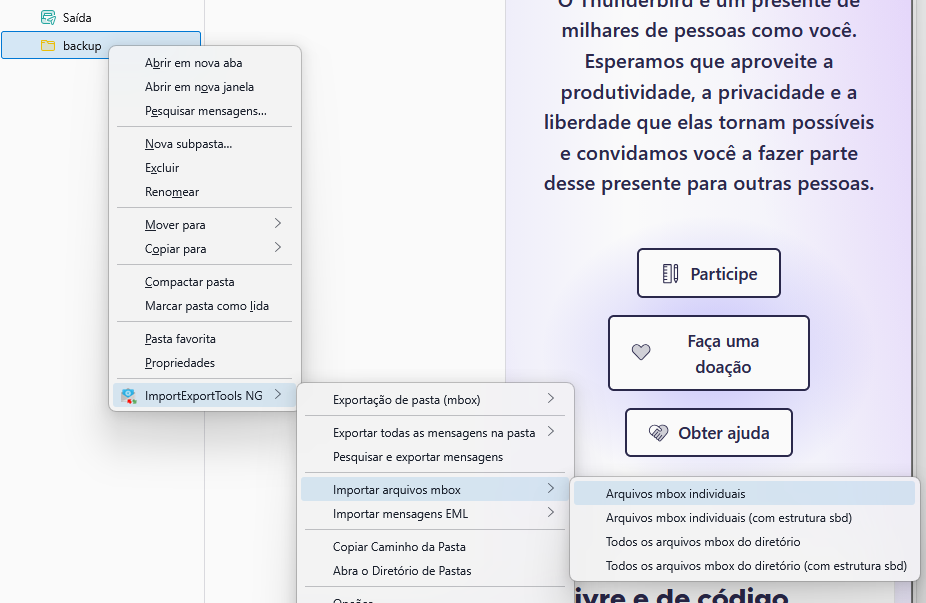This screenshot has height=603, width=926.
Task: Select Pesquisar e exportar mensagens
Action: [x=435, y=457]
